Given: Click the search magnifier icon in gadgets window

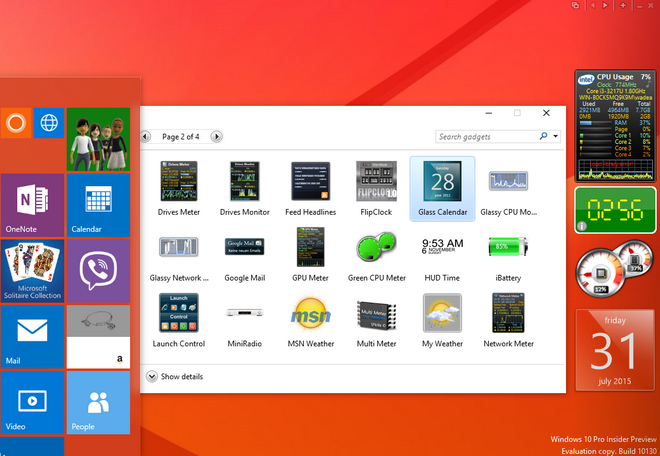Looking at the screenshot, I should click(543, 136).
